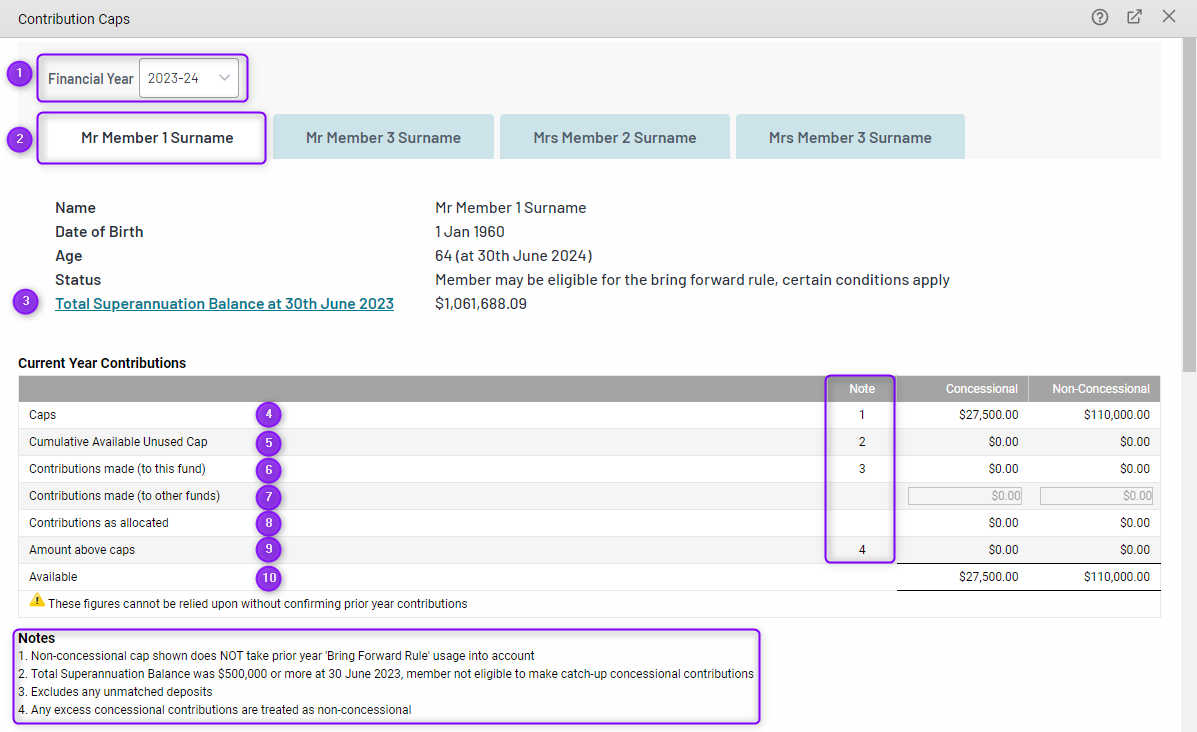This screenshot has width=1197, height=732.
Task: Click annotation marker 10 beside Available
Action: [x=267, y=578]
